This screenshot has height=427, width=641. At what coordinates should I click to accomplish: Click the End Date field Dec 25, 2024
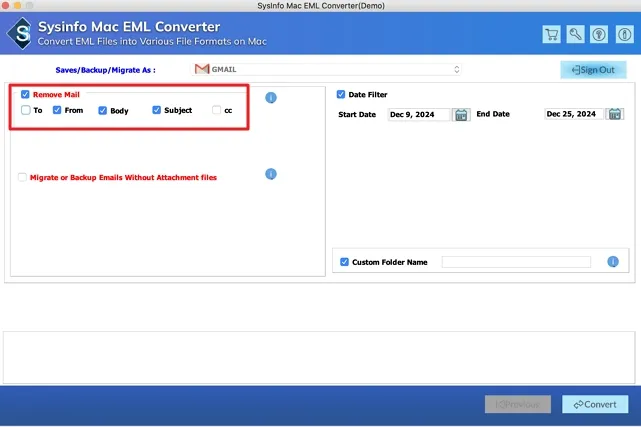coord(574,114)
